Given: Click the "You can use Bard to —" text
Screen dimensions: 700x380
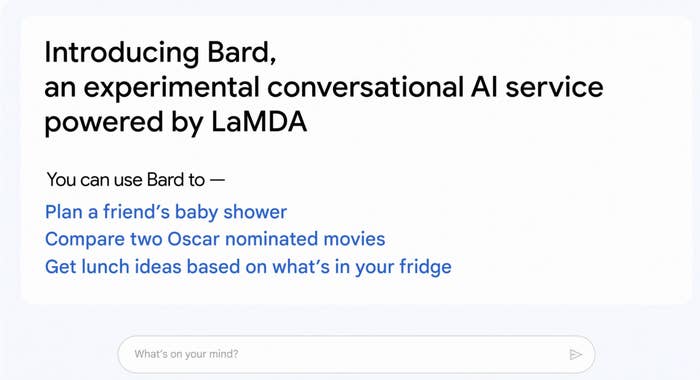Looking at the screenshot, I should point(136,180).
